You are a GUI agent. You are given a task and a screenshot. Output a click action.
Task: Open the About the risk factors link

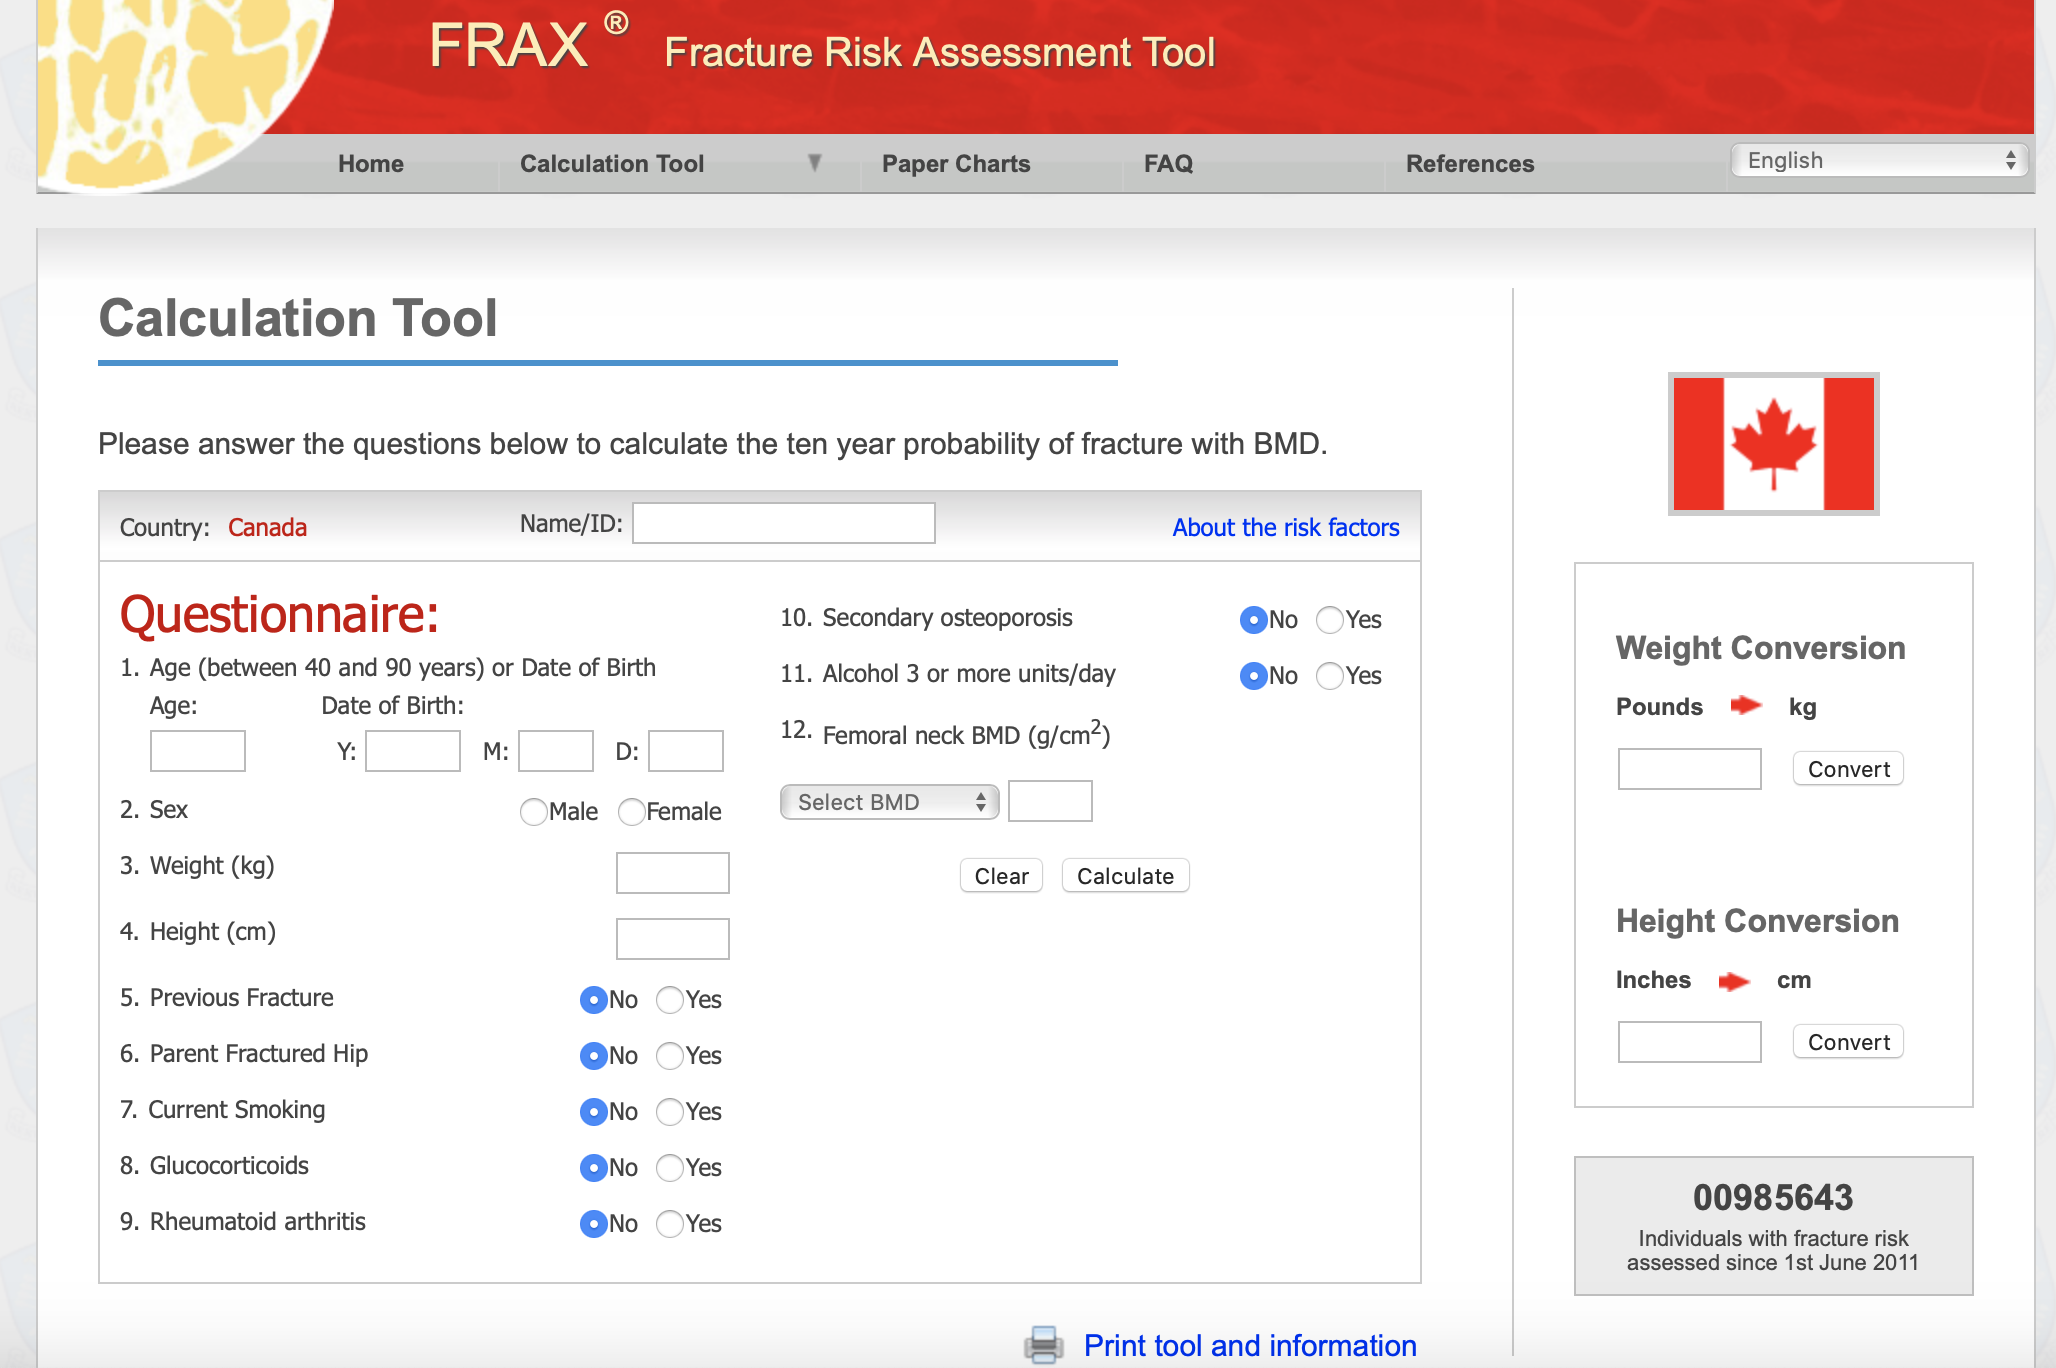pos(1286,527)
